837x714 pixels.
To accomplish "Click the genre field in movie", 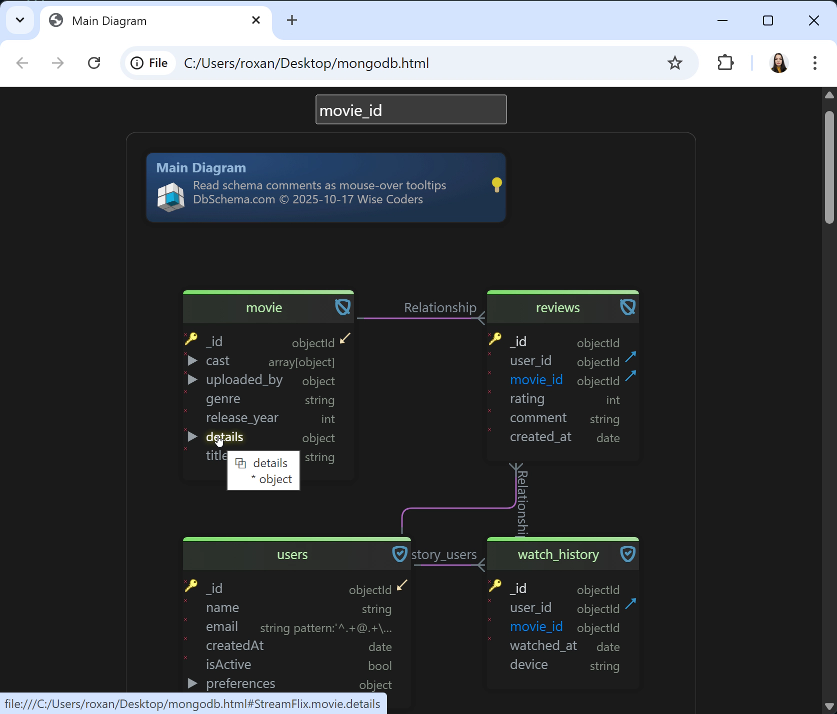I will point(223,399).
